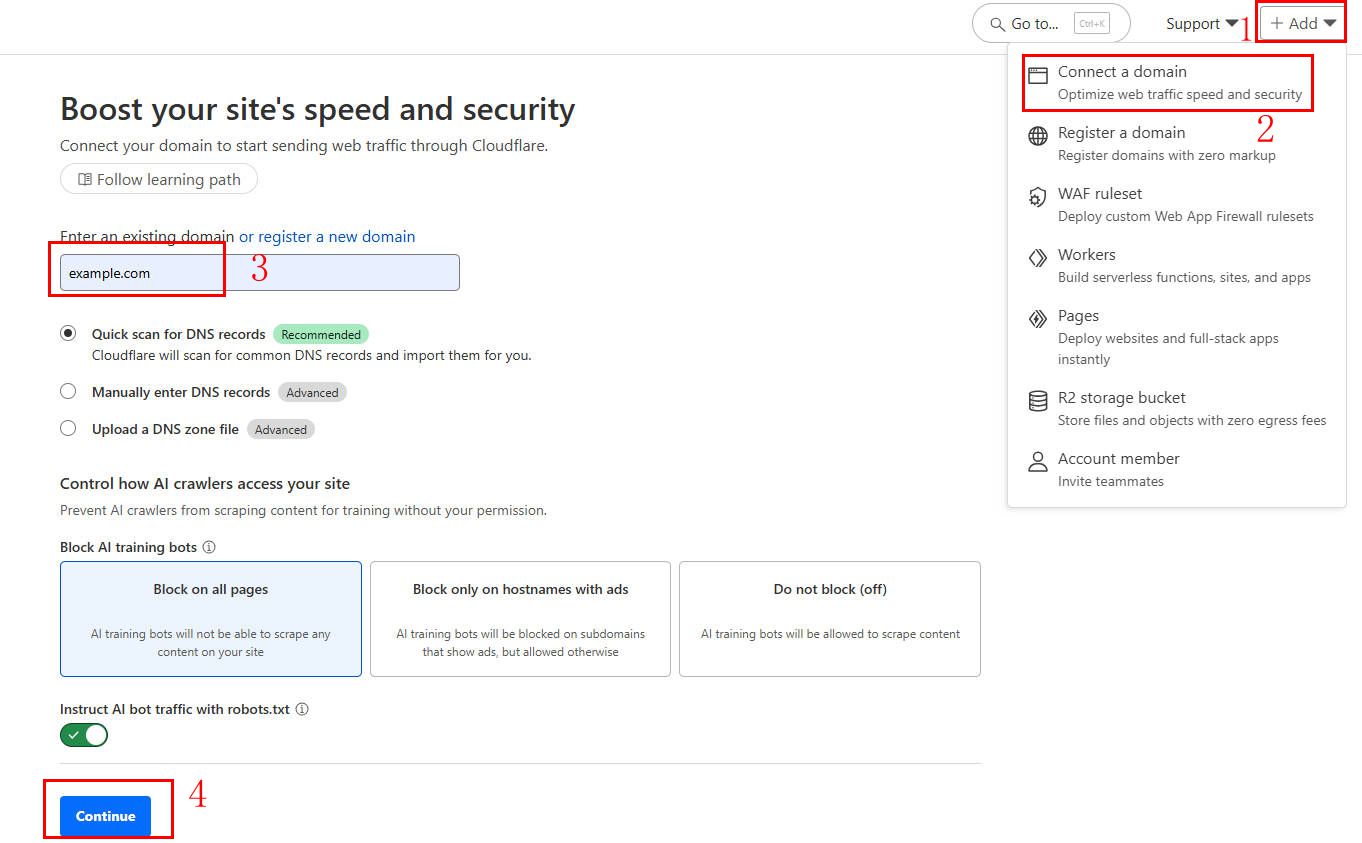Screen dimensions: 1362x843
Task: Select Quick scan for DNS records radio
Action: pos(68,334)
